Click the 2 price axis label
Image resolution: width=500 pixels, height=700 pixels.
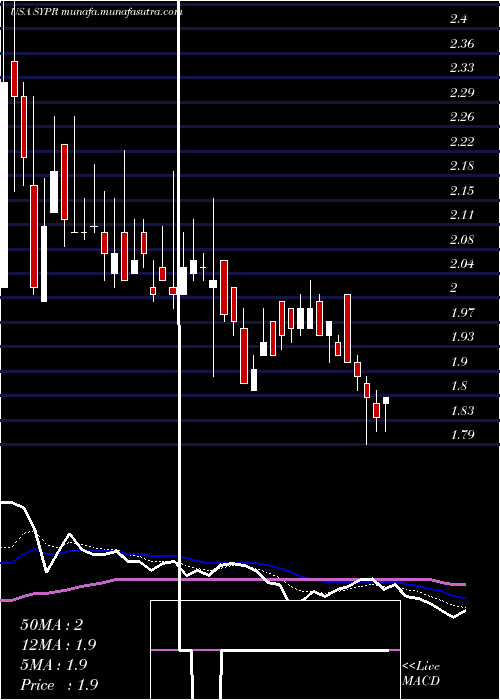[x=454, y=288]
